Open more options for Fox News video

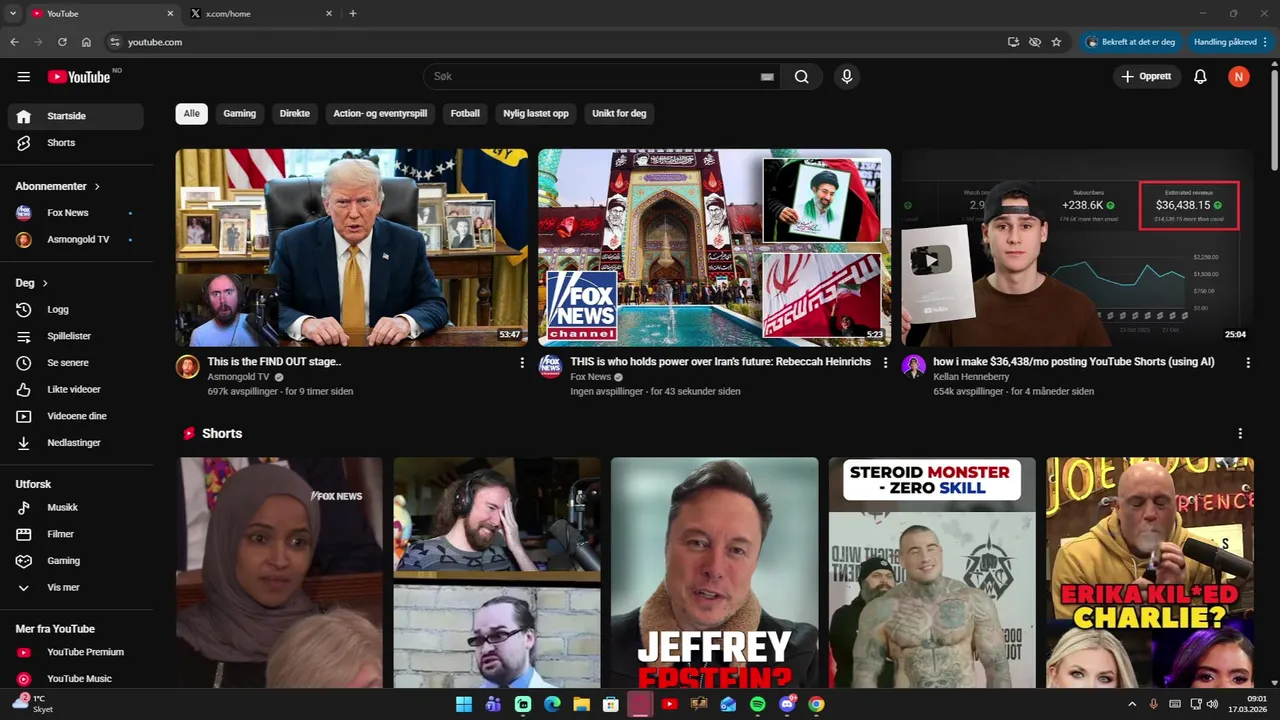click(885, 363)
